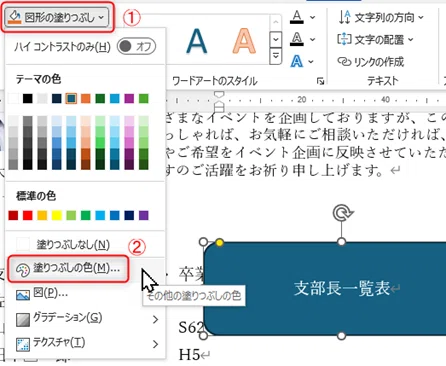Viewport: 446px width, 366px height.
Task: Click the texture pattern icon
Action: pyautogui.click(x=23, y=344)
